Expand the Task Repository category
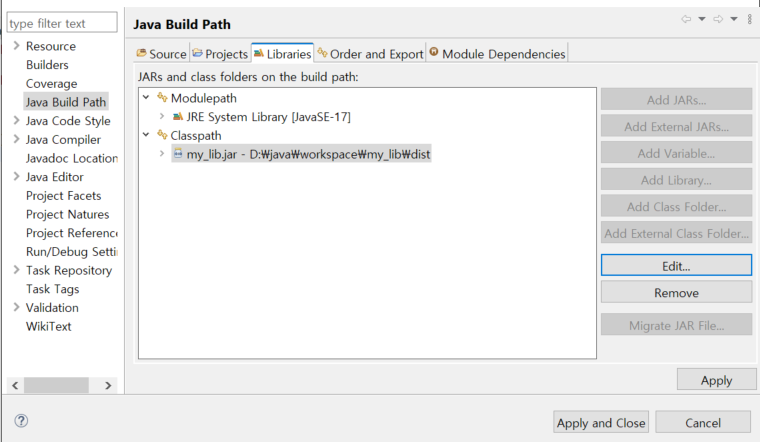760x442 pixels. click(x=16, y=270)
